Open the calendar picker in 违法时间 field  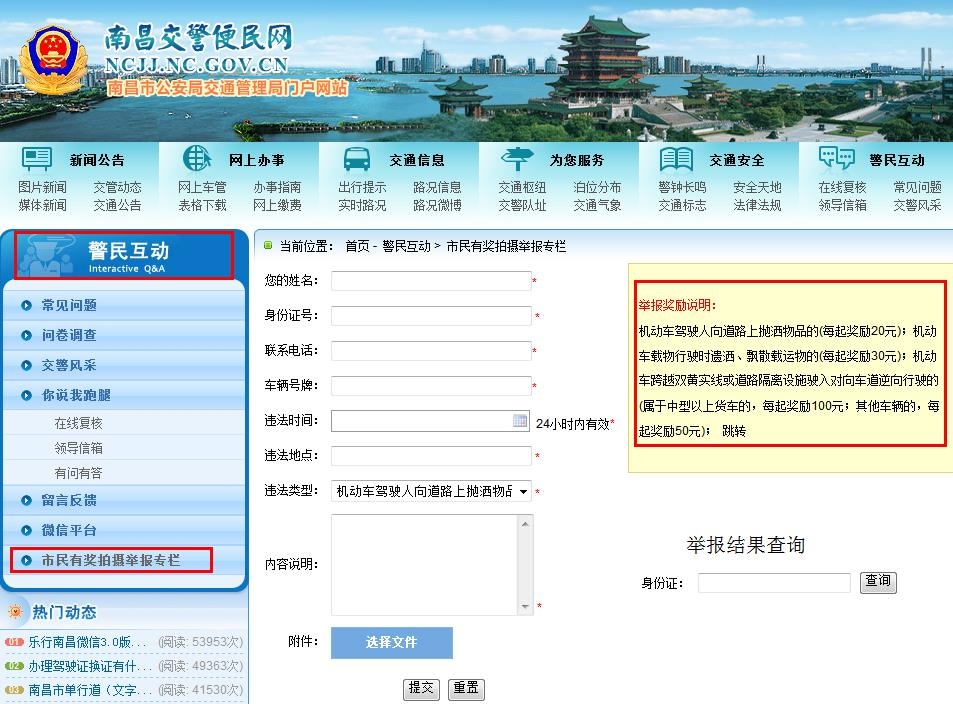520,421
